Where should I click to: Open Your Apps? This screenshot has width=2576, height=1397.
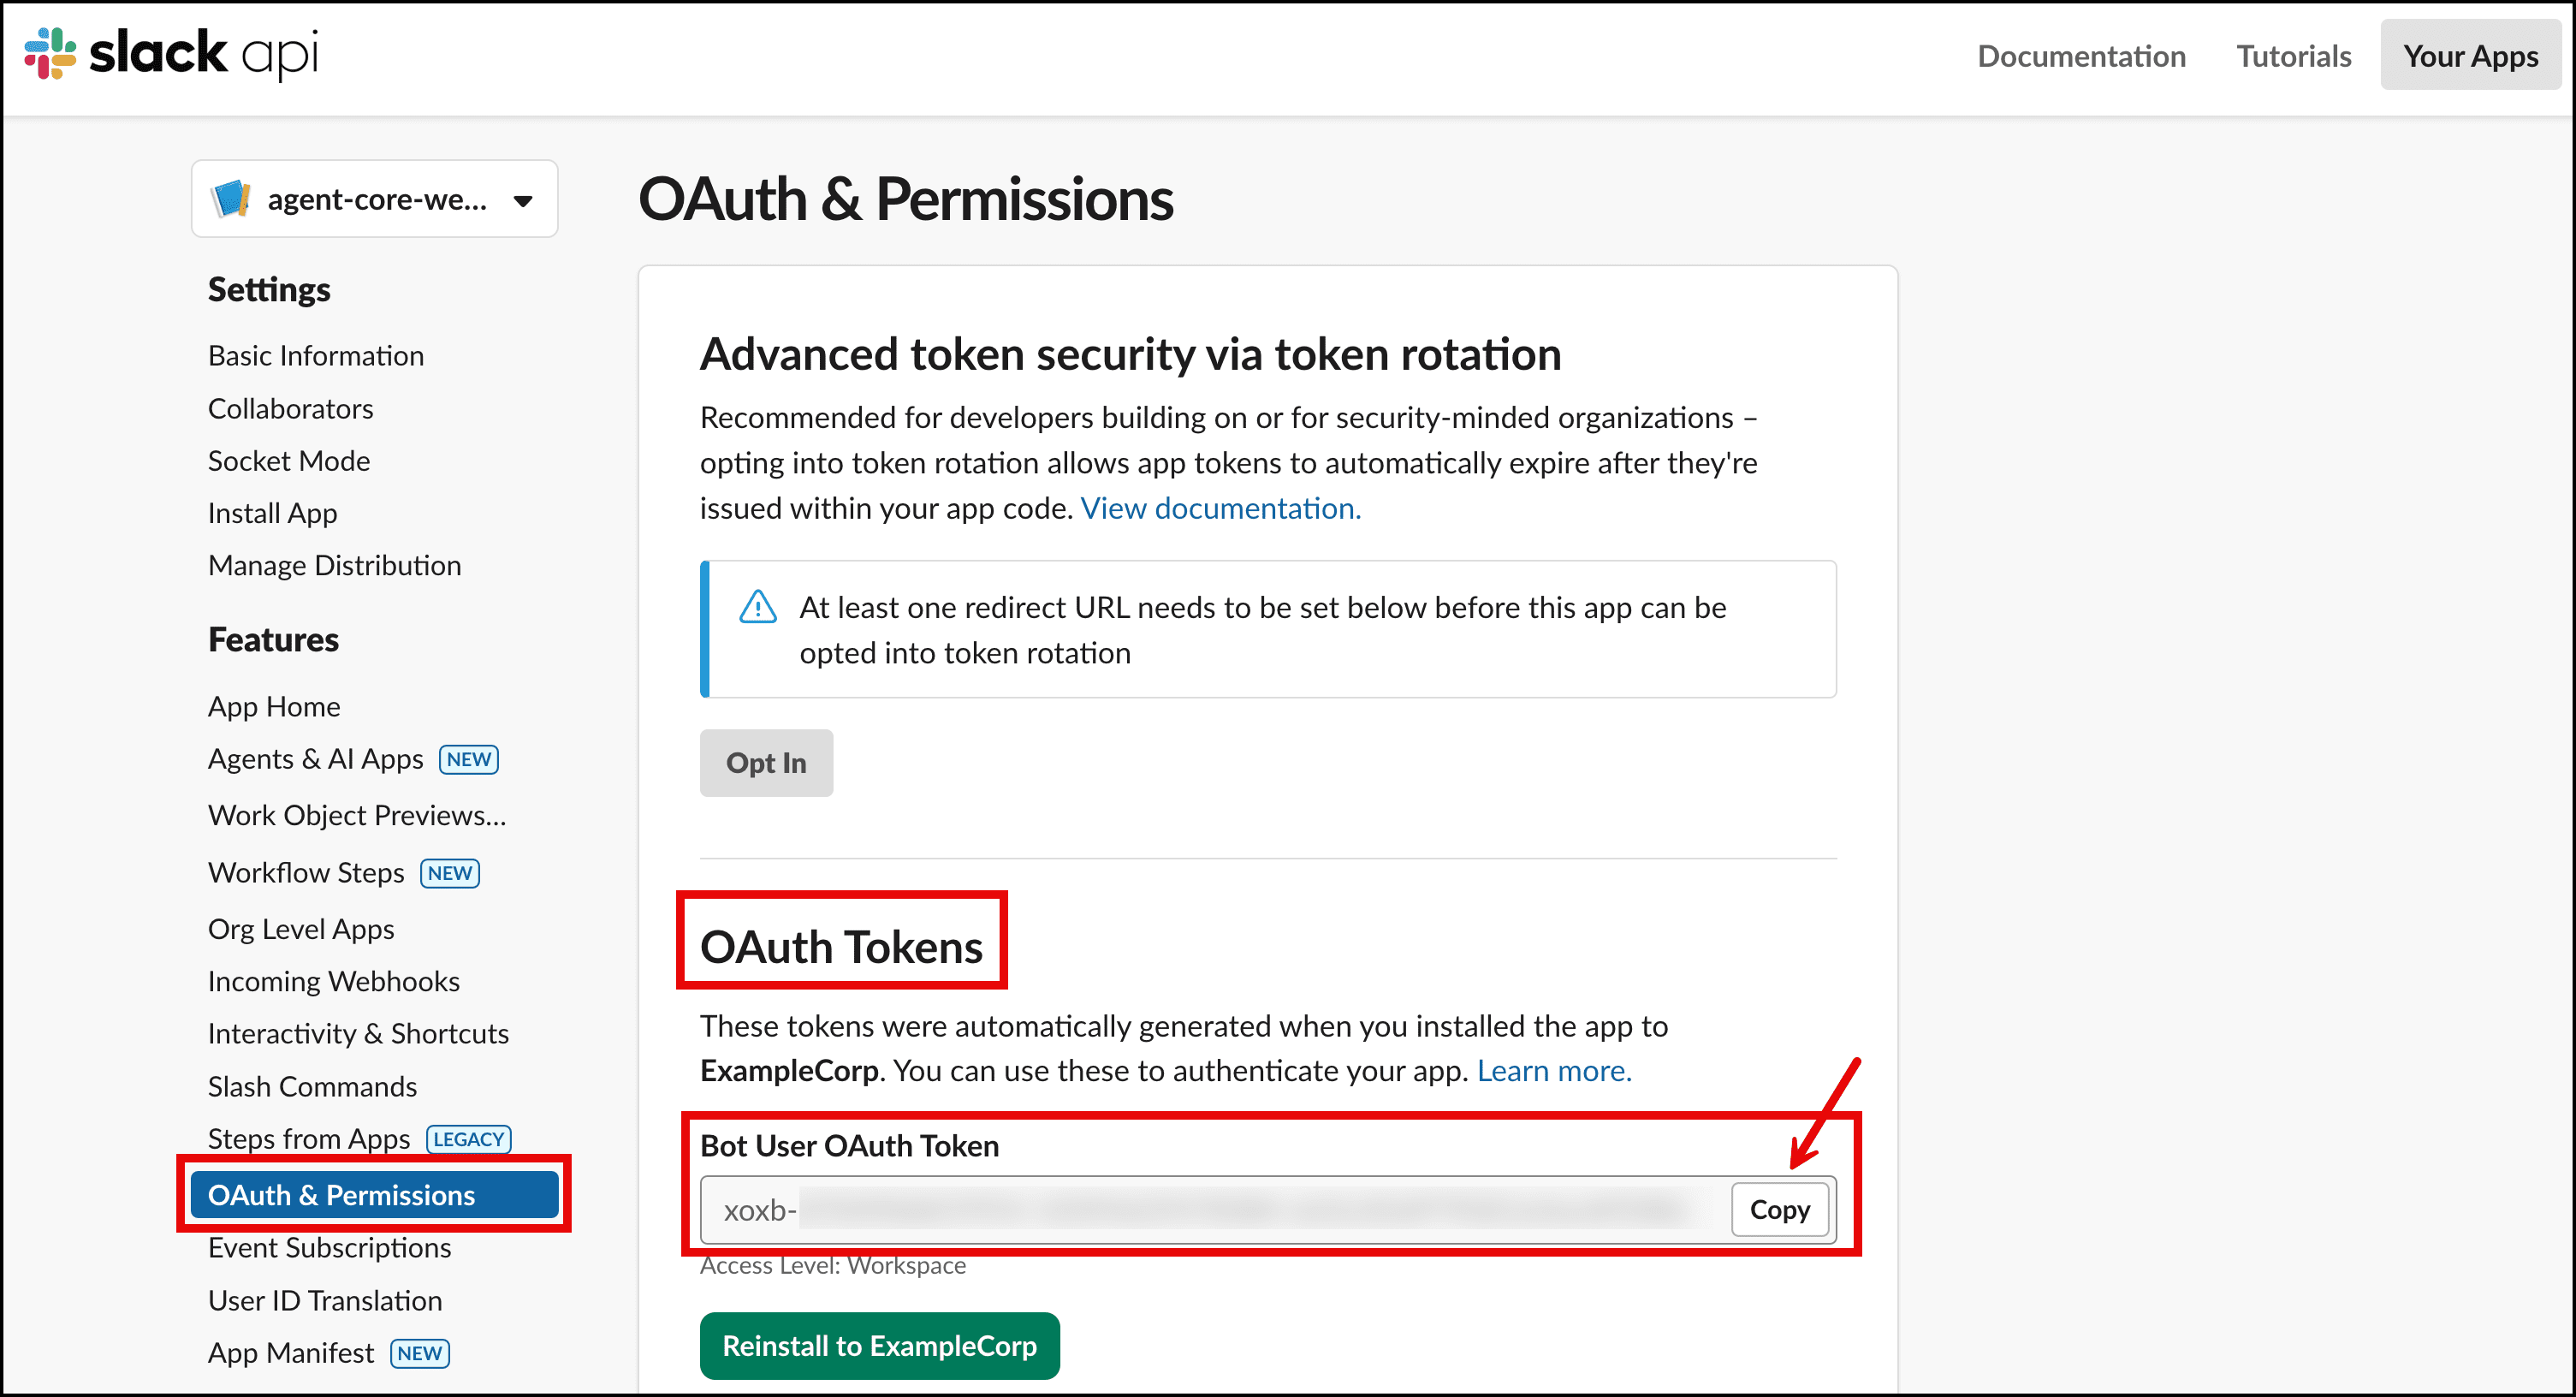point(2470,56)
